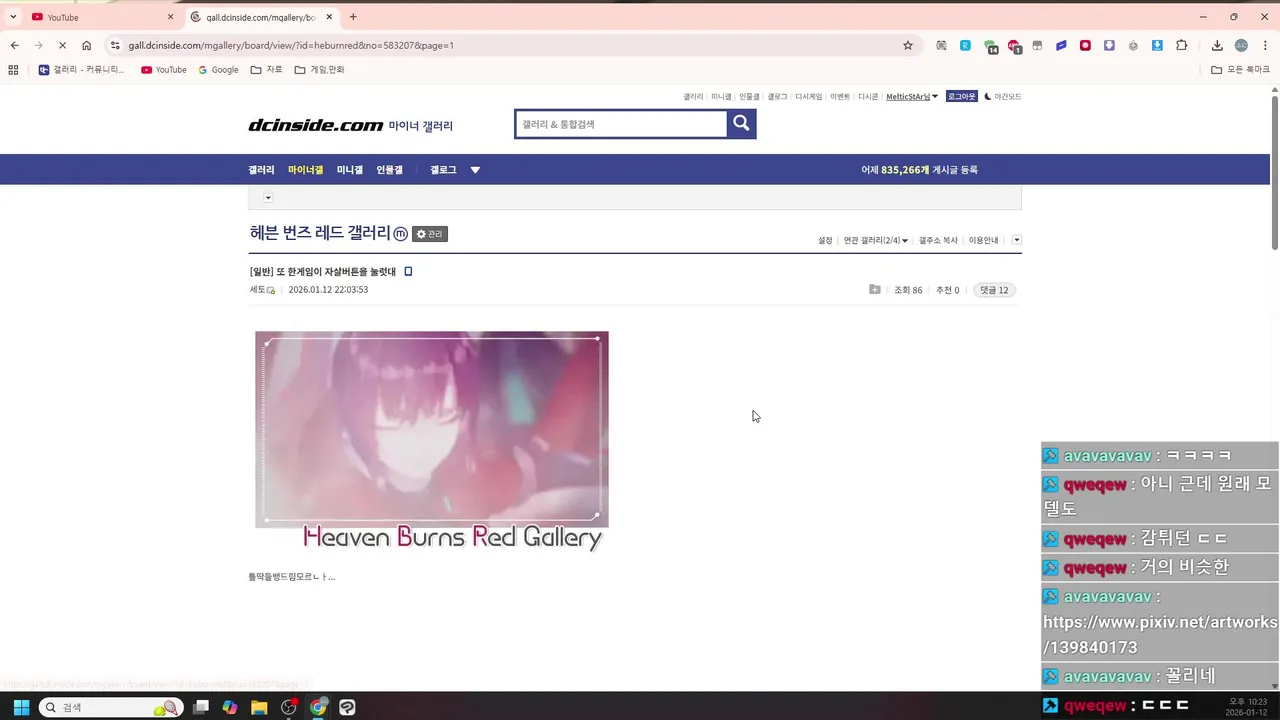Open Chrome from the taskbar
Screen dimensions: 1280x720
[x=318, y=707]
